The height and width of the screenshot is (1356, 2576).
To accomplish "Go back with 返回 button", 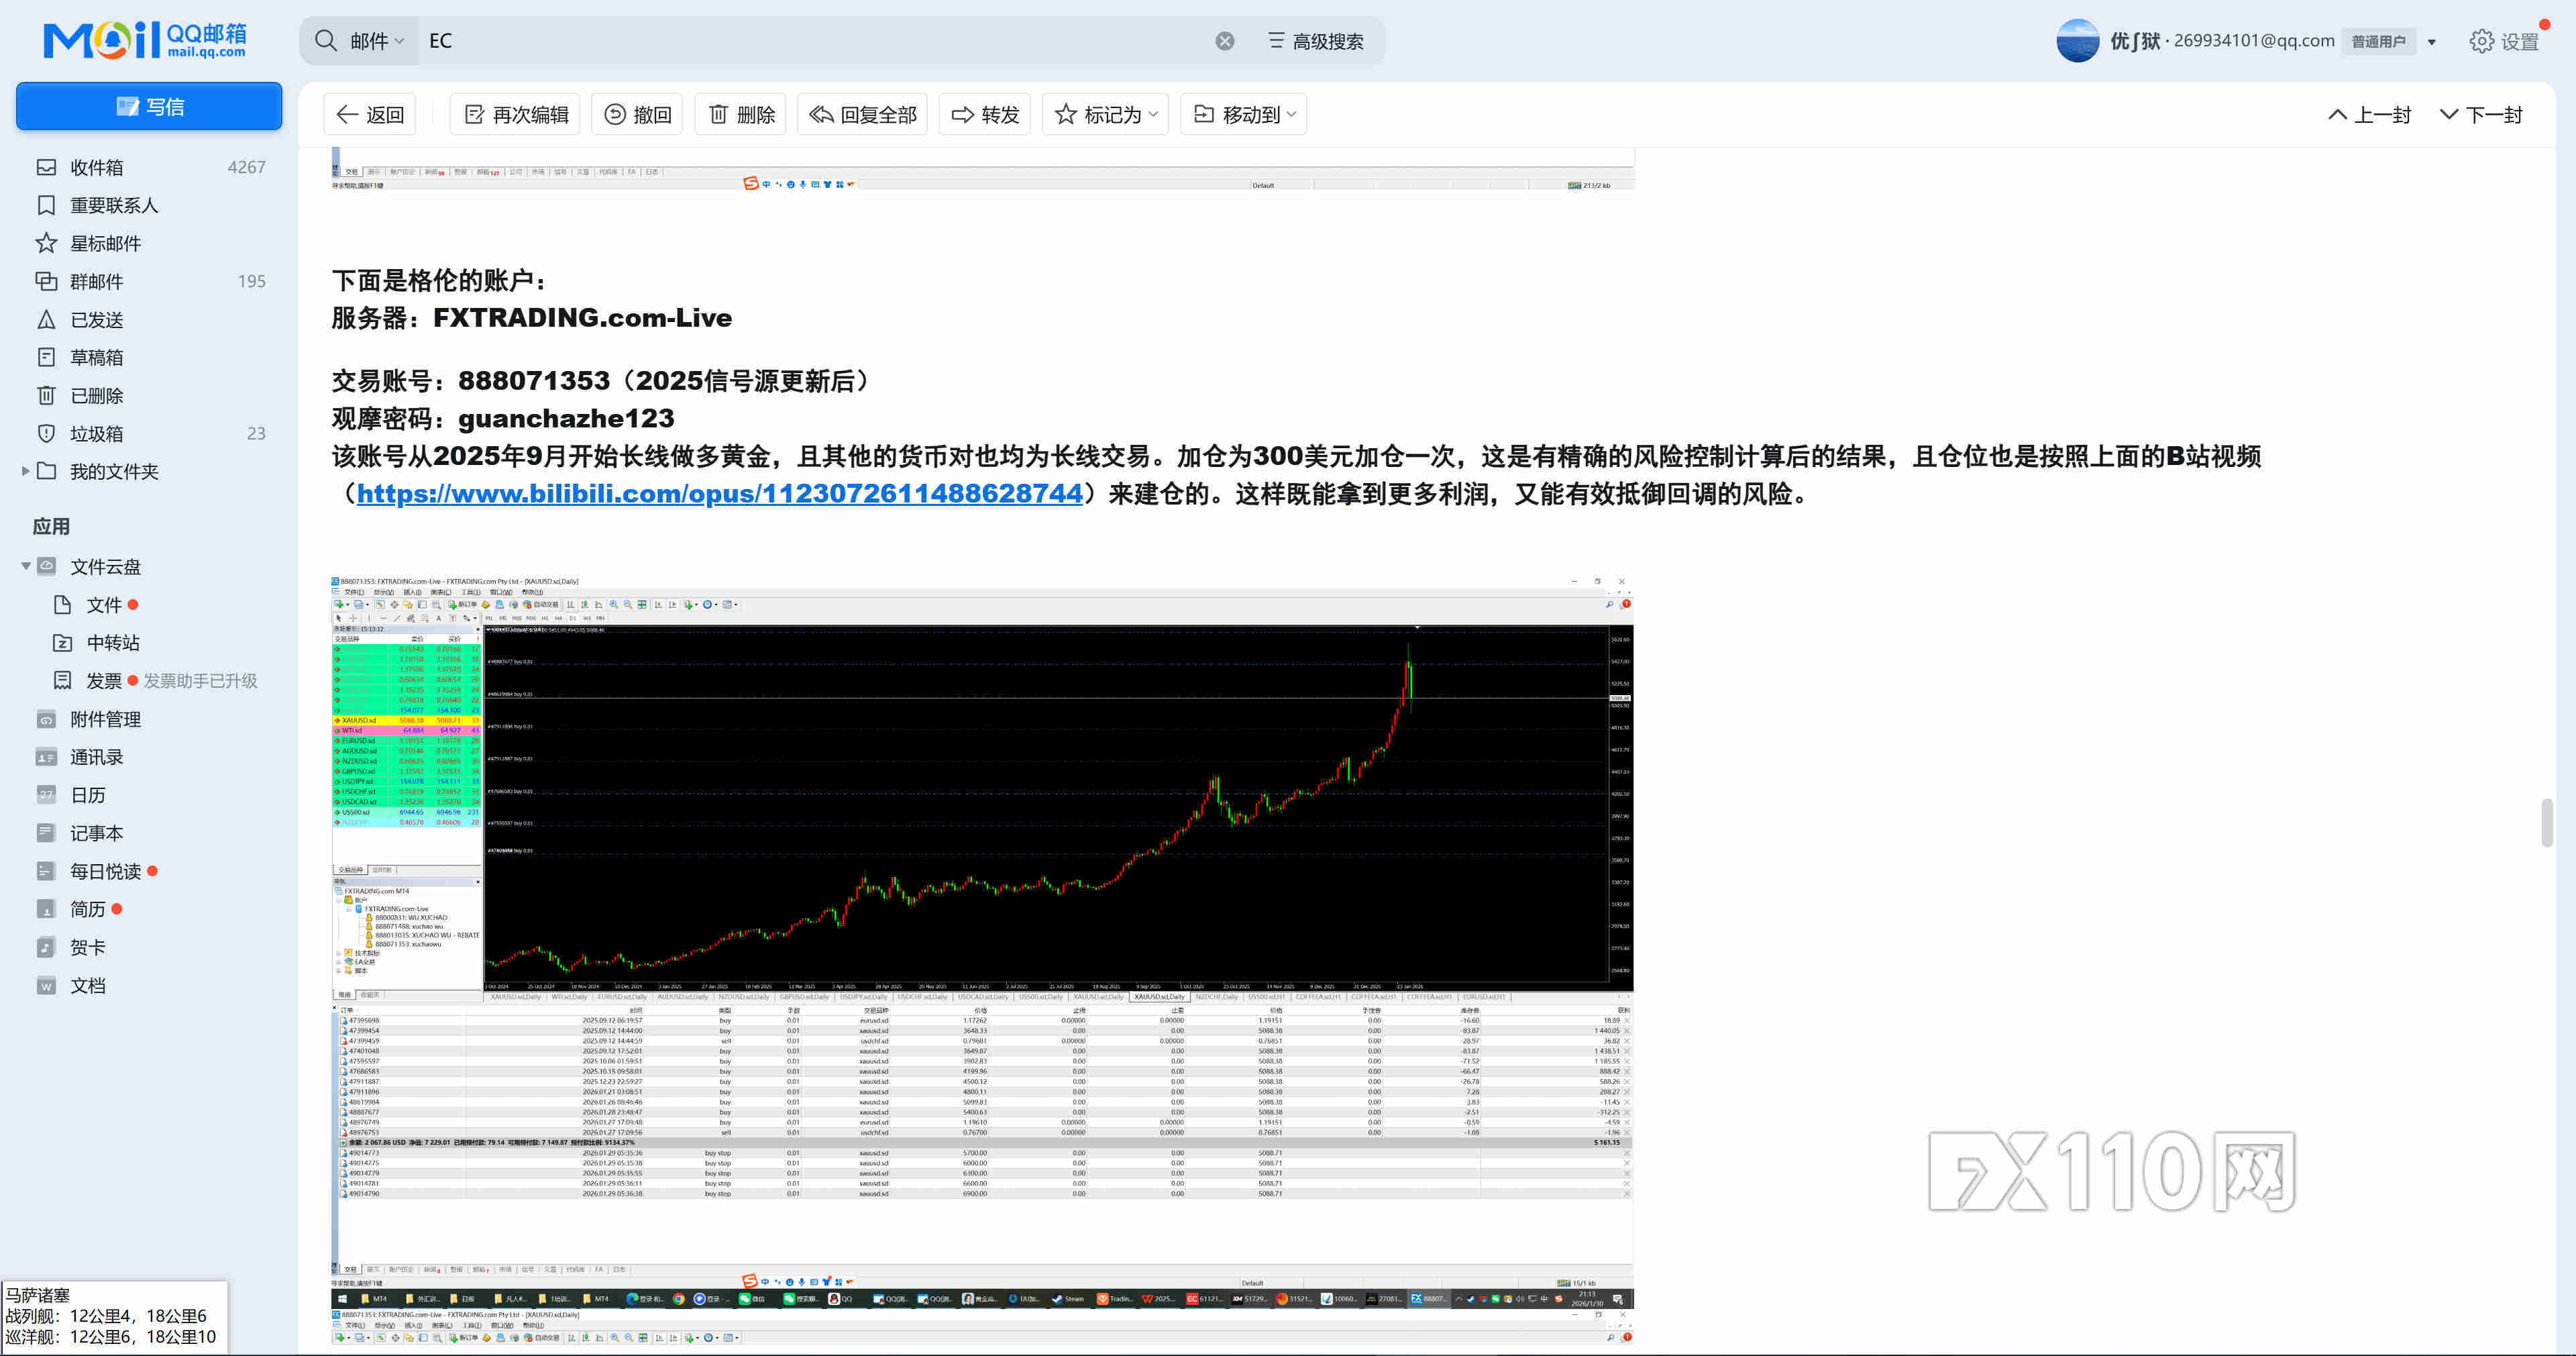I will (370, 114).
